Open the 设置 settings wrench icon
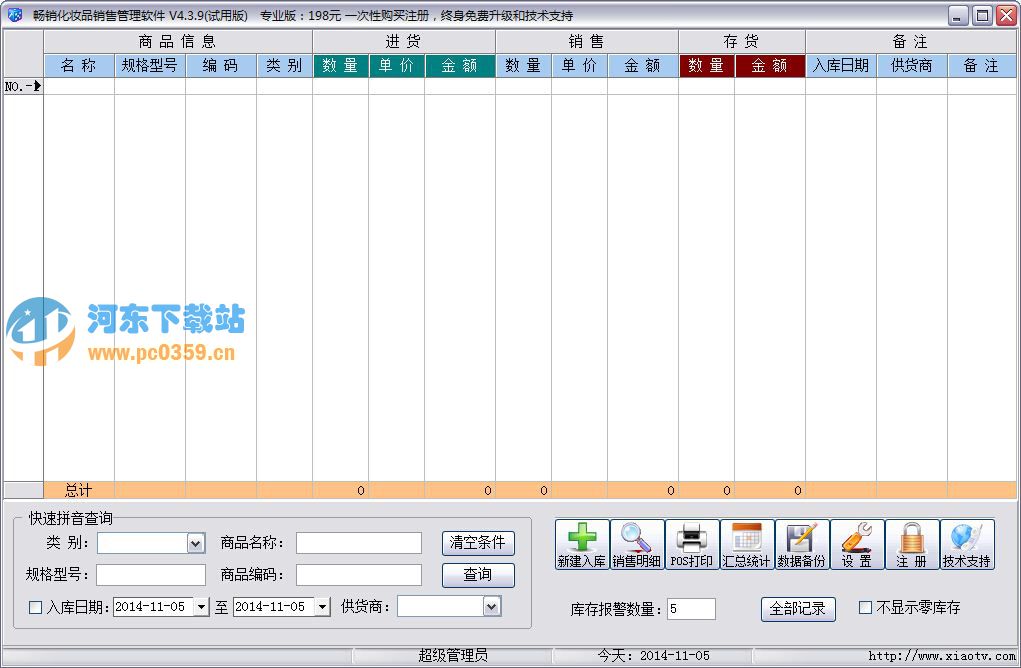Image resolution: width=1021 pixels, height=668 pixels. [856, 544]
